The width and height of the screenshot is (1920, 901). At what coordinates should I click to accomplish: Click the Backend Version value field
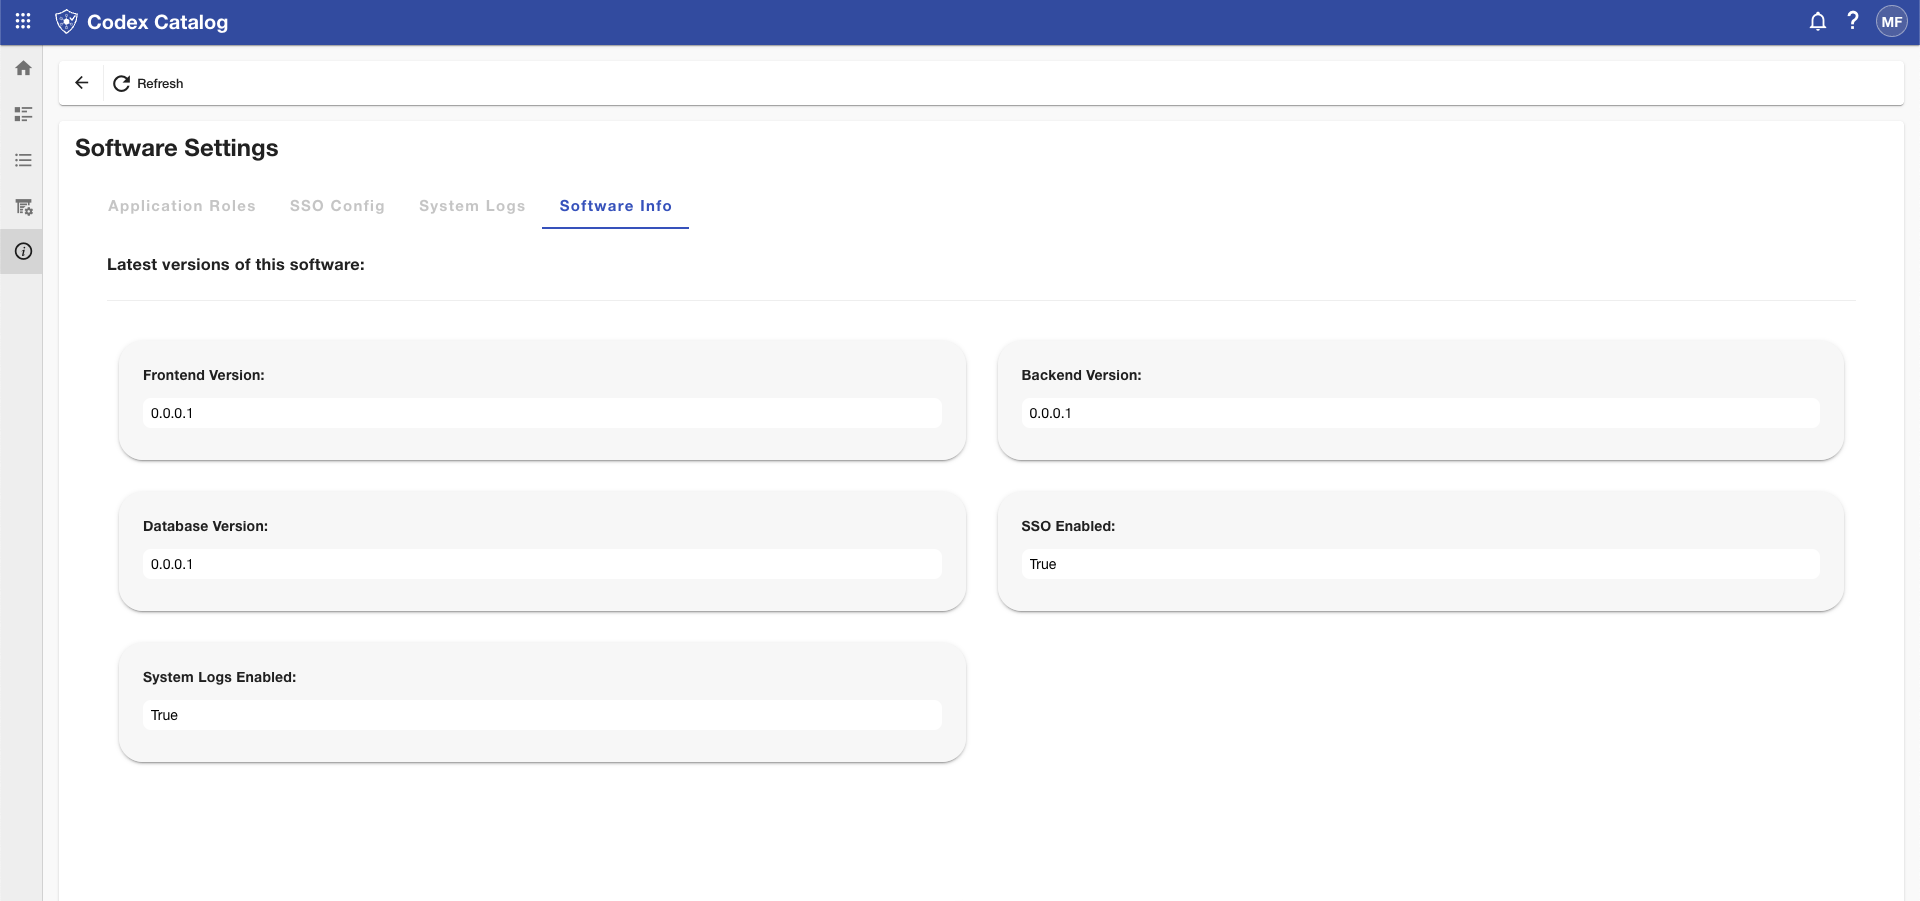[1420, 413]
